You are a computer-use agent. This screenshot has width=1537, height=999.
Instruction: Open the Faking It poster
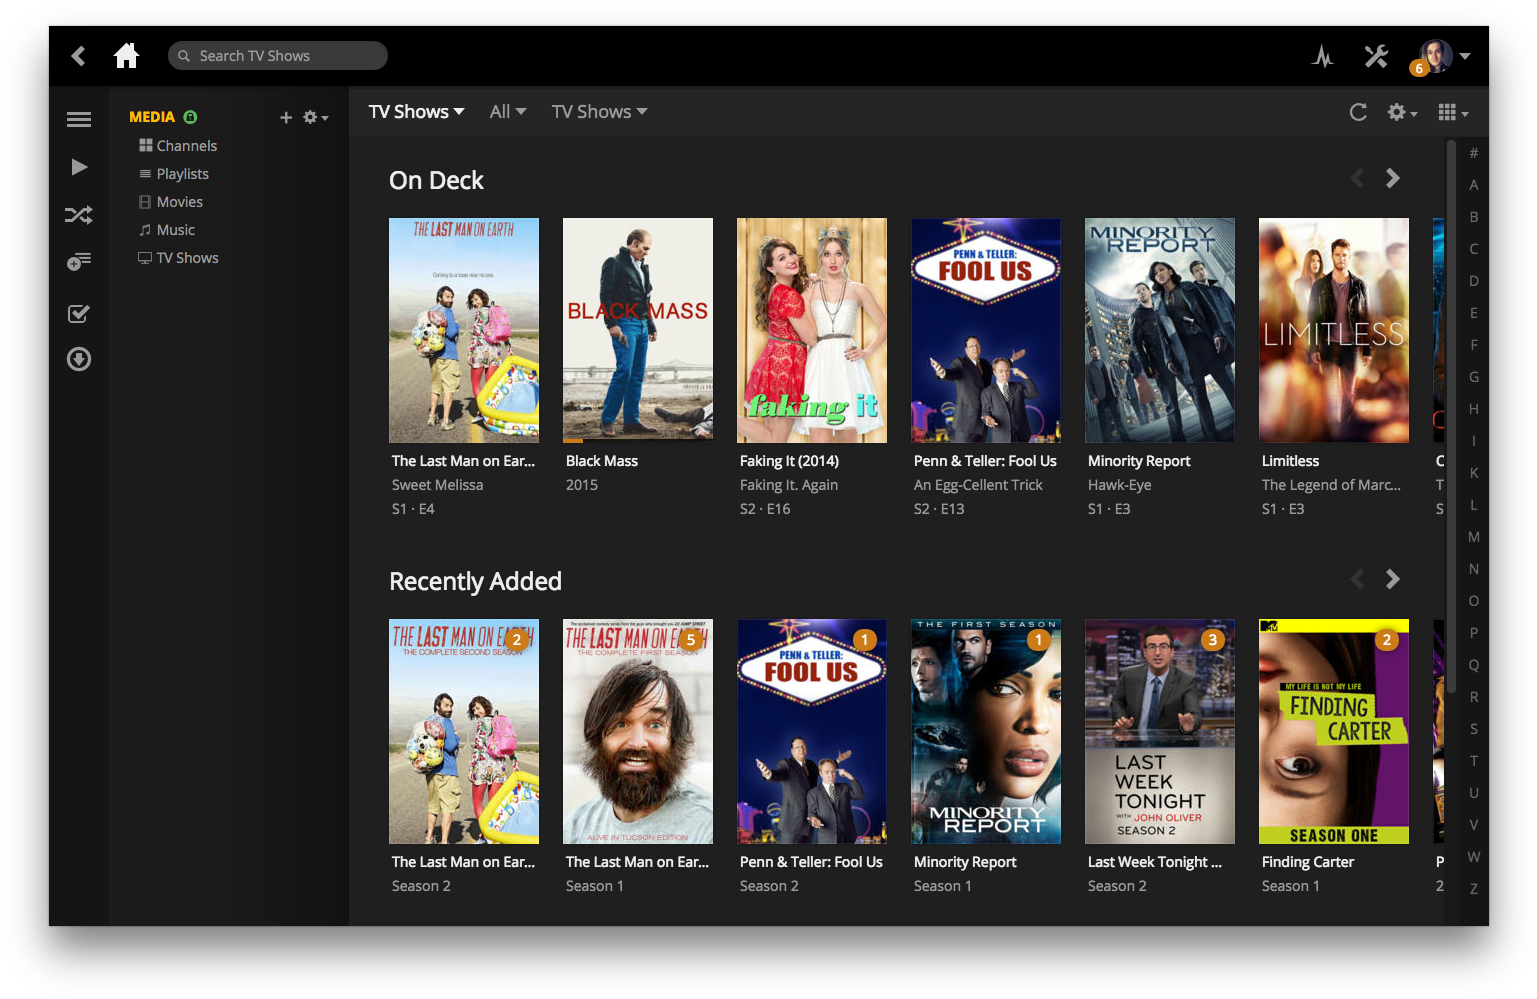click(812, 330)
